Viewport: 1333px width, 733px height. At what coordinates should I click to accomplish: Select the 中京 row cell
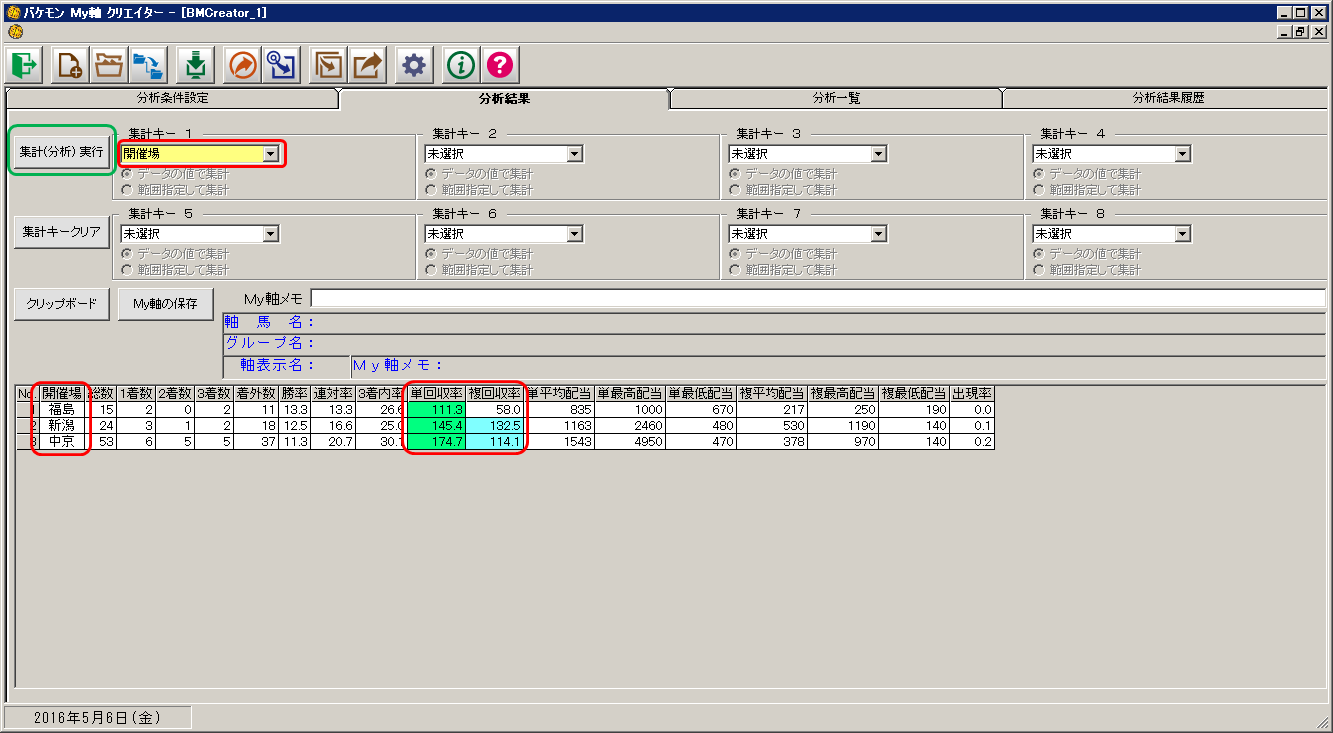(62, 441)
